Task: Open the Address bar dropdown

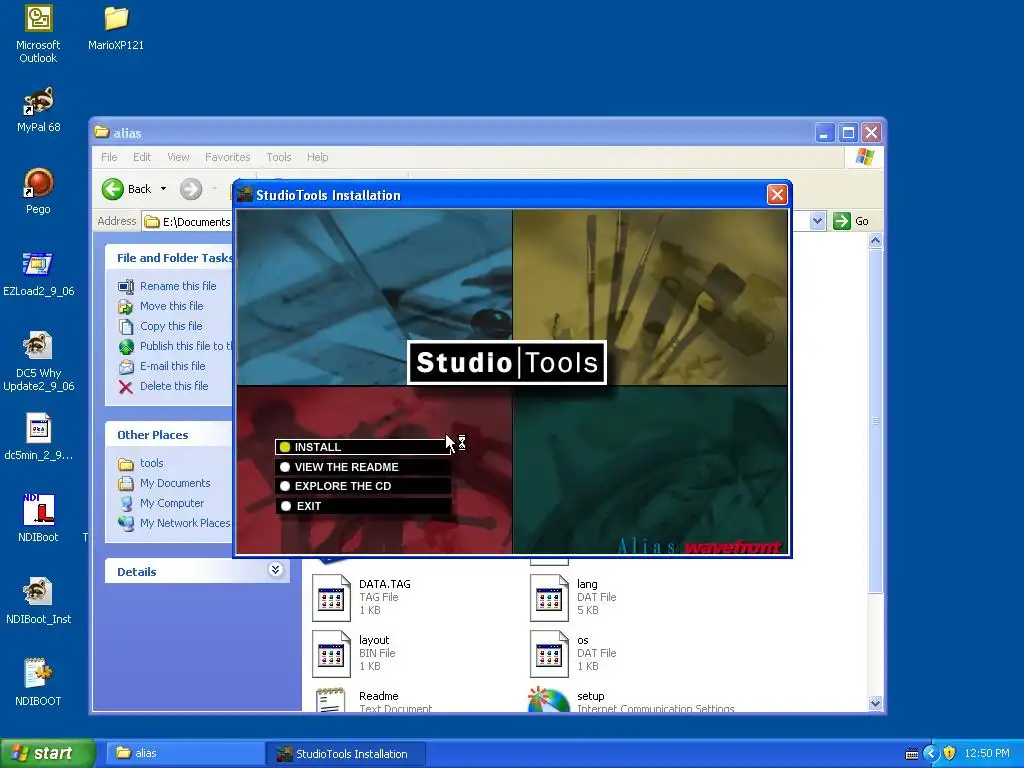Action: point(817,221)
